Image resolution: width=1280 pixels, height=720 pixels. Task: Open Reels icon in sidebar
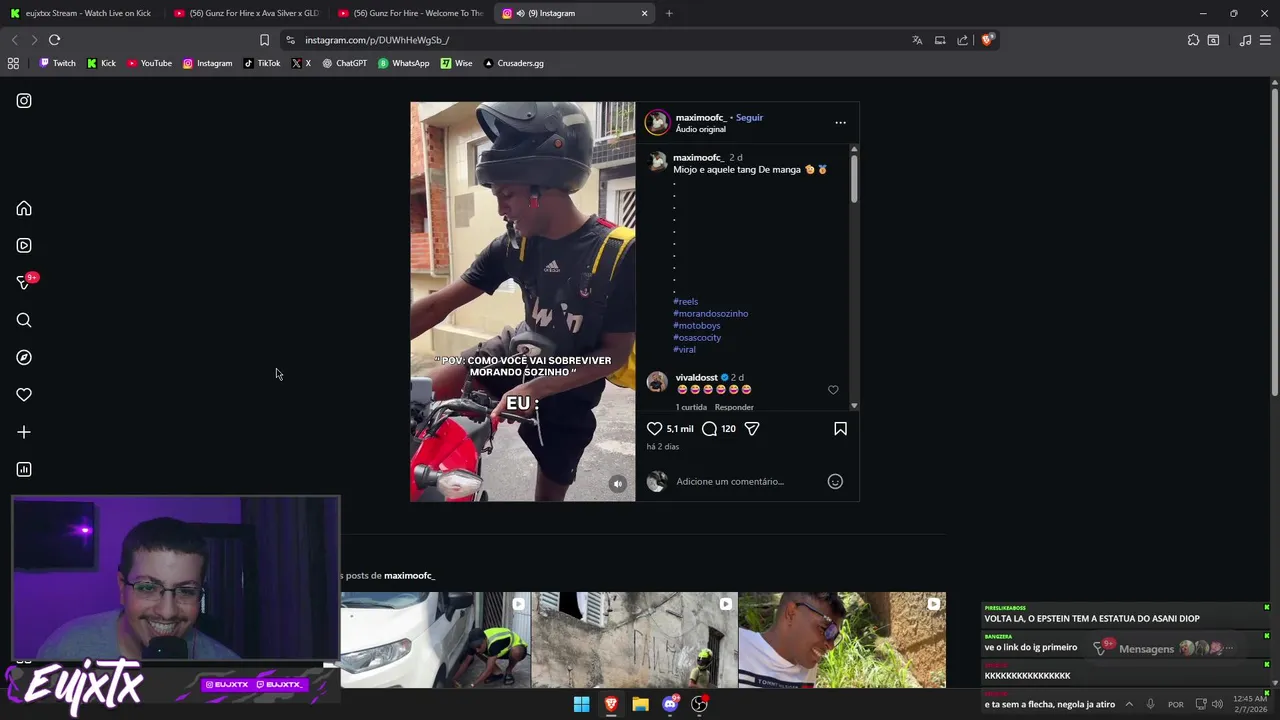click(x=24, y=245)
